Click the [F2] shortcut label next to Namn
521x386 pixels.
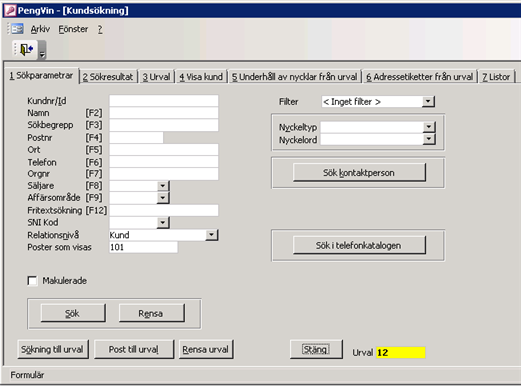(x=94, y=113)
